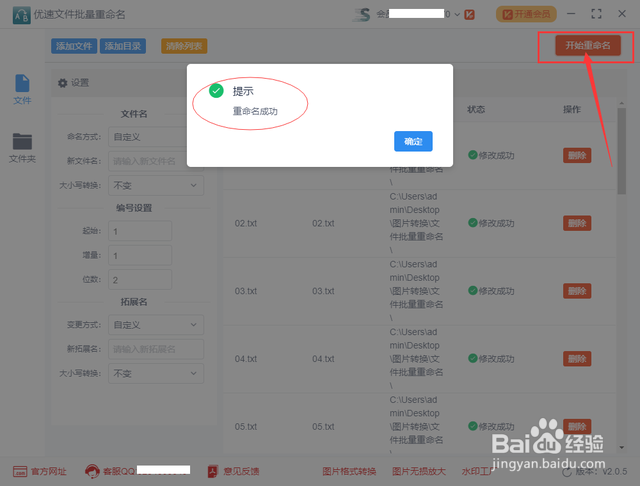Click the 修改成功 status in the 04.txt row
The width and height of the screenshot is (640, 486).
point(491,359)
